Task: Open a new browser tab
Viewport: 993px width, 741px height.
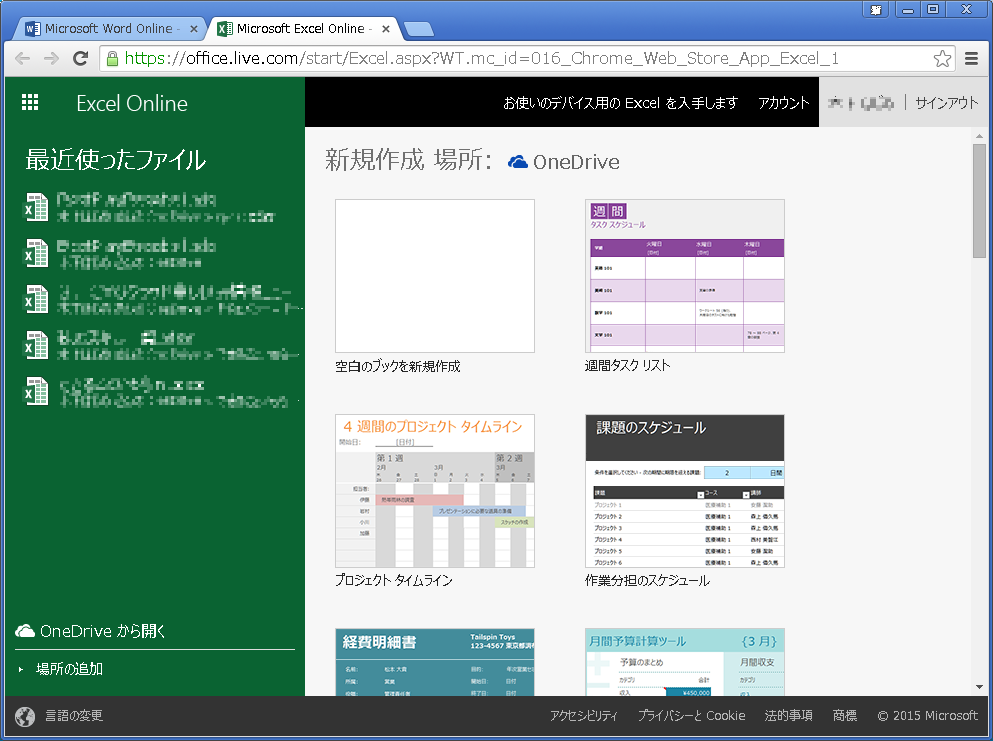Action: coord(419,29)
